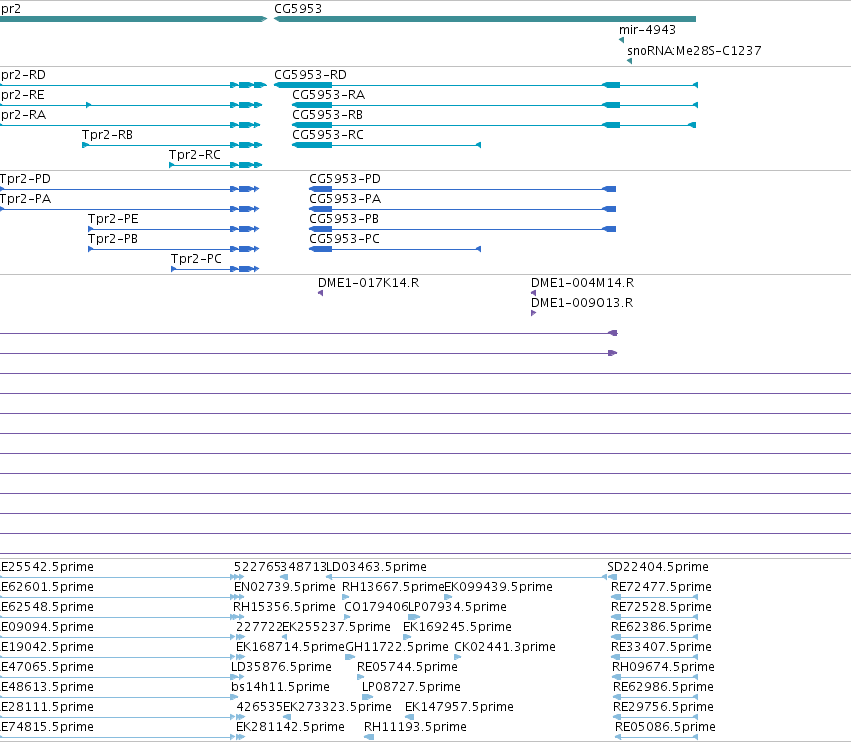Screen dimensions: 851x742
Task: Pick the RE29756.5prime EST label
Action: click(663, 707)
